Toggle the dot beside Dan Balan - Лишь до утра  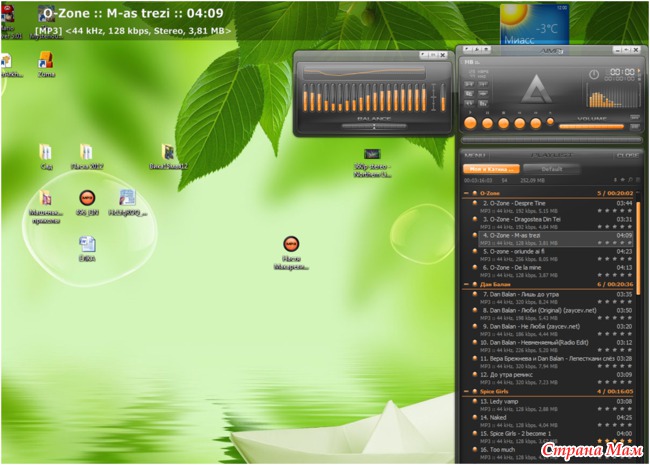click(x=475, y=294)
